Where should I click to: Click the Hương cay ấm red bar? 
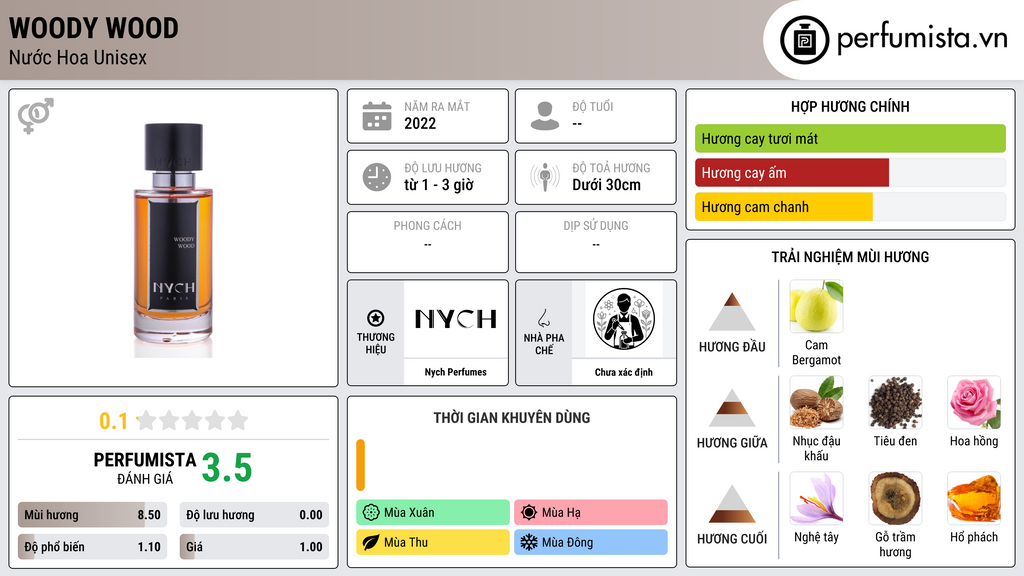point(792,173)
